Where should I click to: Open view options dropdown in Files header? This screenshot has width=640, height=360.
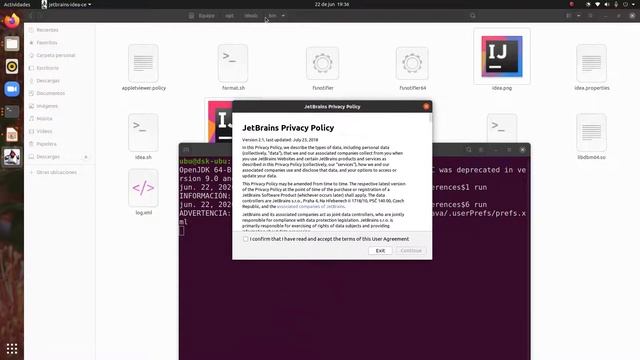pyautogui.click(x=579, y=16)
